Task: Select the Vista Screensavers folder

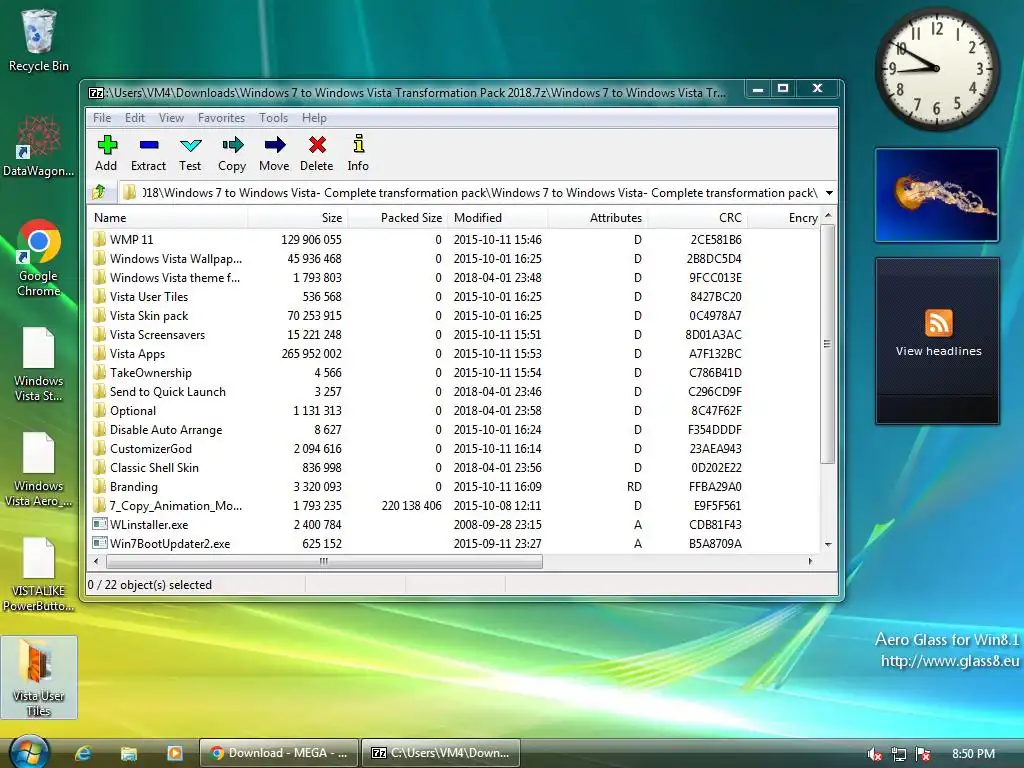Action: [453, 334]
